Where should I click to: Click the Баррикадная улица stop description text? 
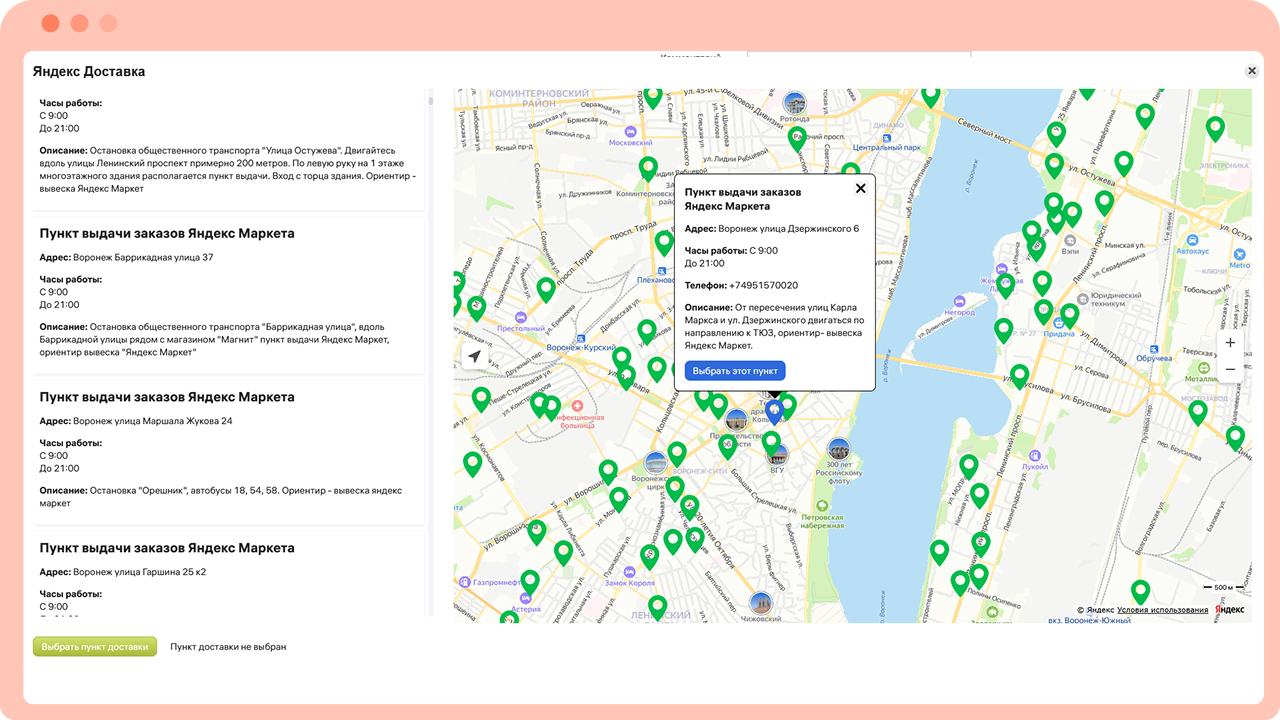(x=215, y=340)
